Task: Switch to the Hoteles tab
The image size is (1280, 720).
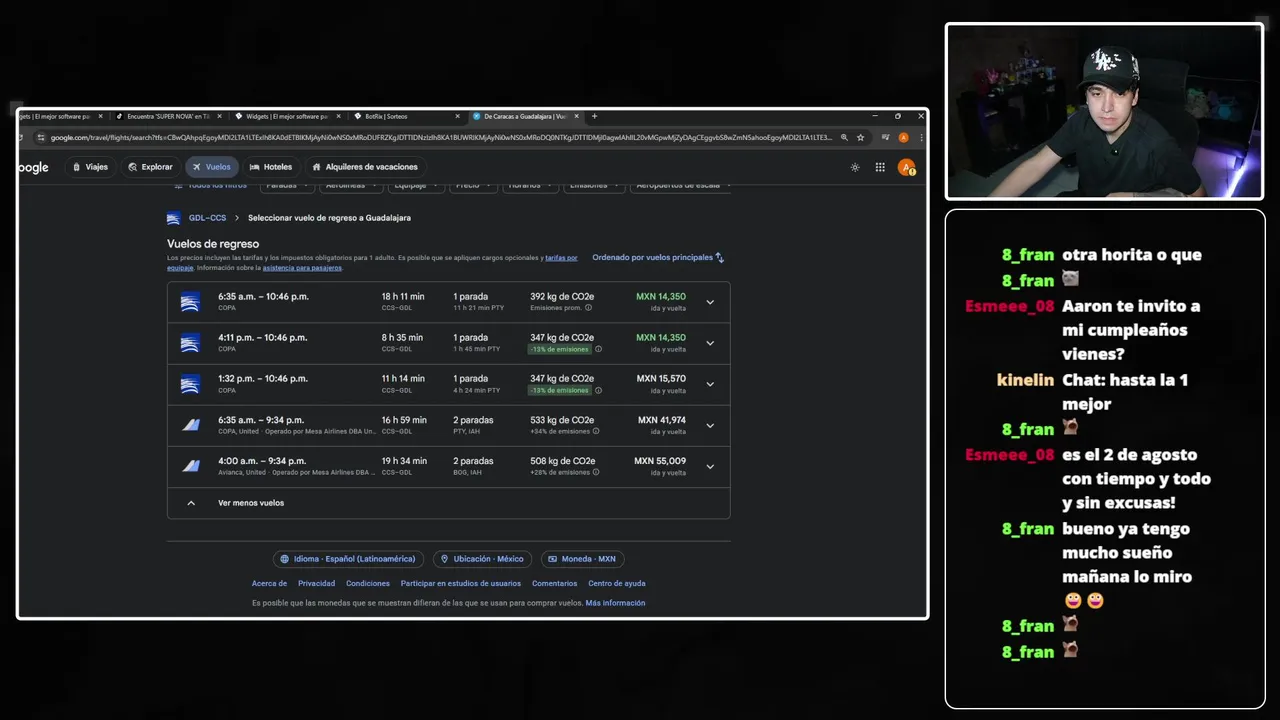Action: click(271, 167)
